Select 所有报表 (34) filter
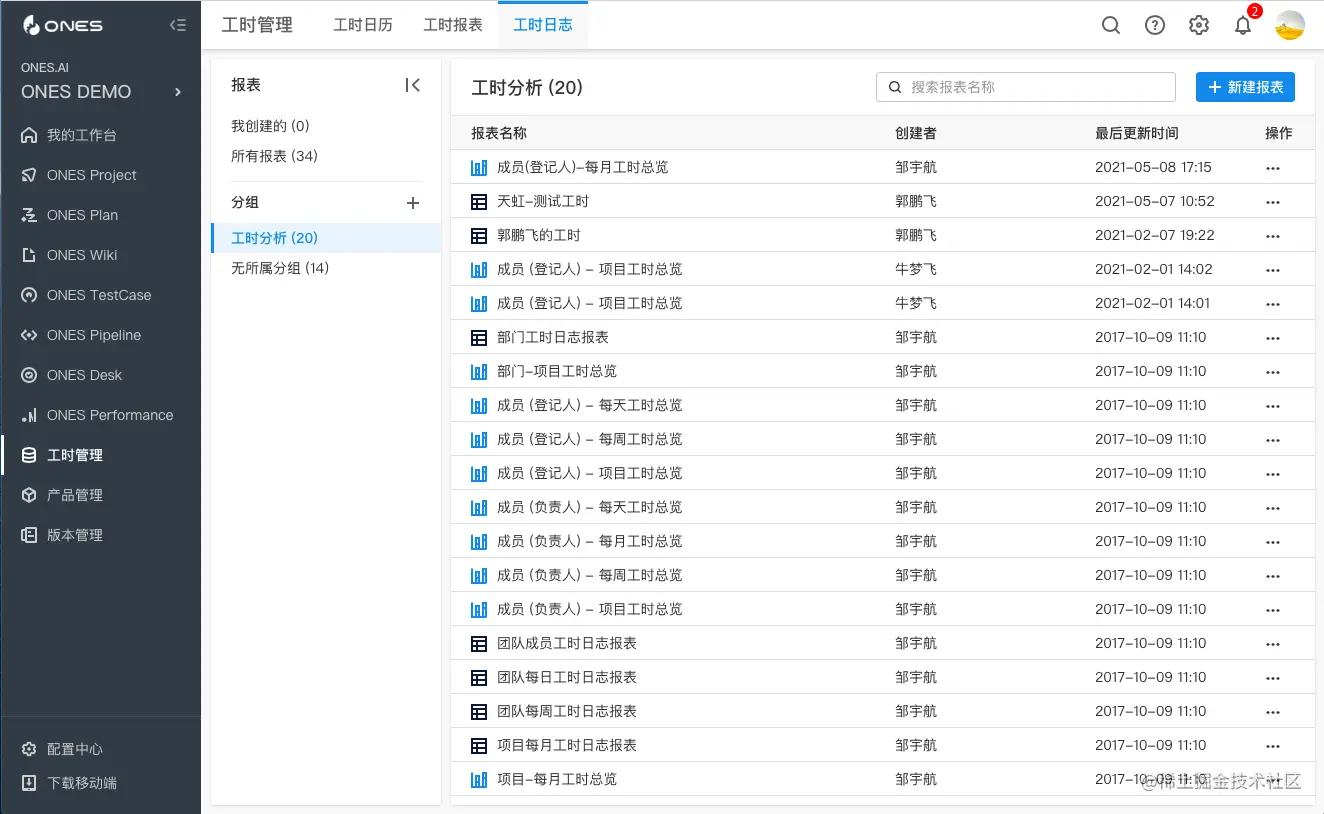Image resolution: width=1324 pixels, height=814 pixels. [x=274, y=156]
